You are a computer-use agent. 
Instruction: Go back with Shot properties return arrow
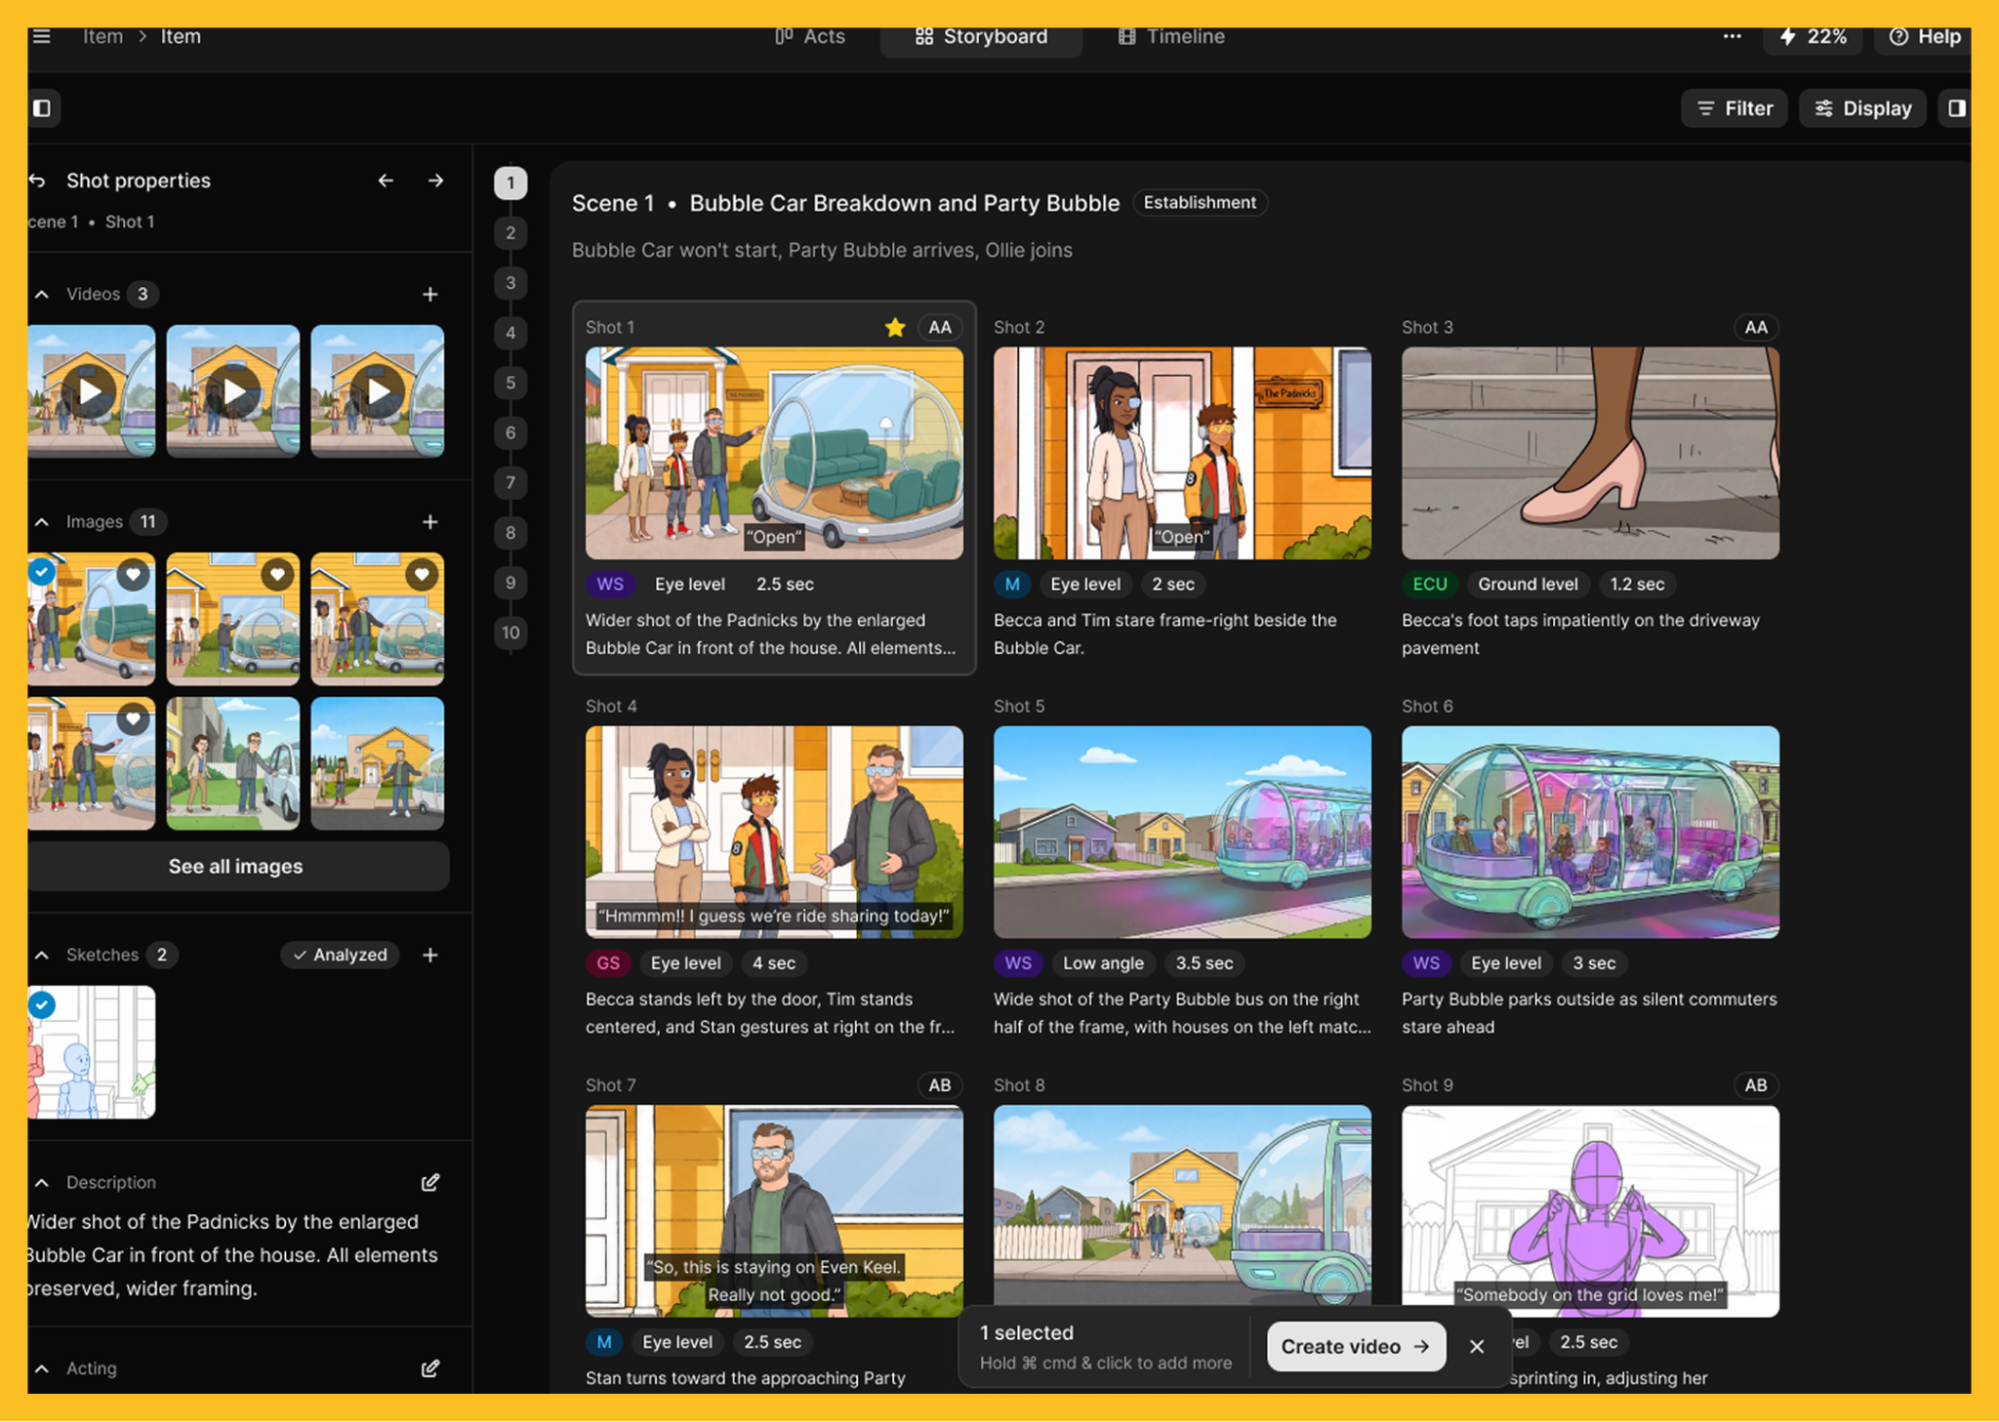tap(38, 181)
